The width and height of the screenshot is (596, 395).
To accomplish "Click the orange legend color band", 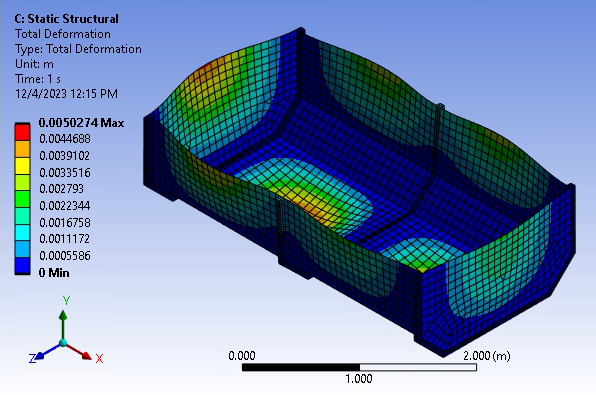I will point(22,149).
